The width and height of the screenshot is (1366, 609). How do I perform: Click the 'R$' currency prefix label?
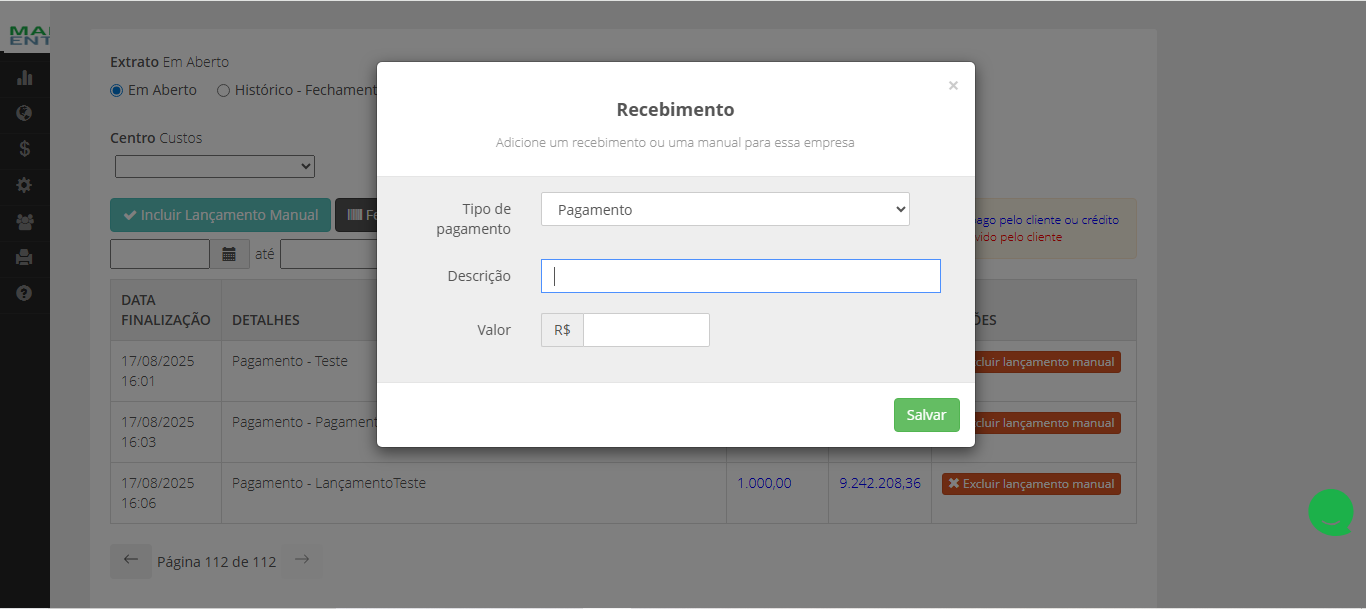tap(562, 330)
